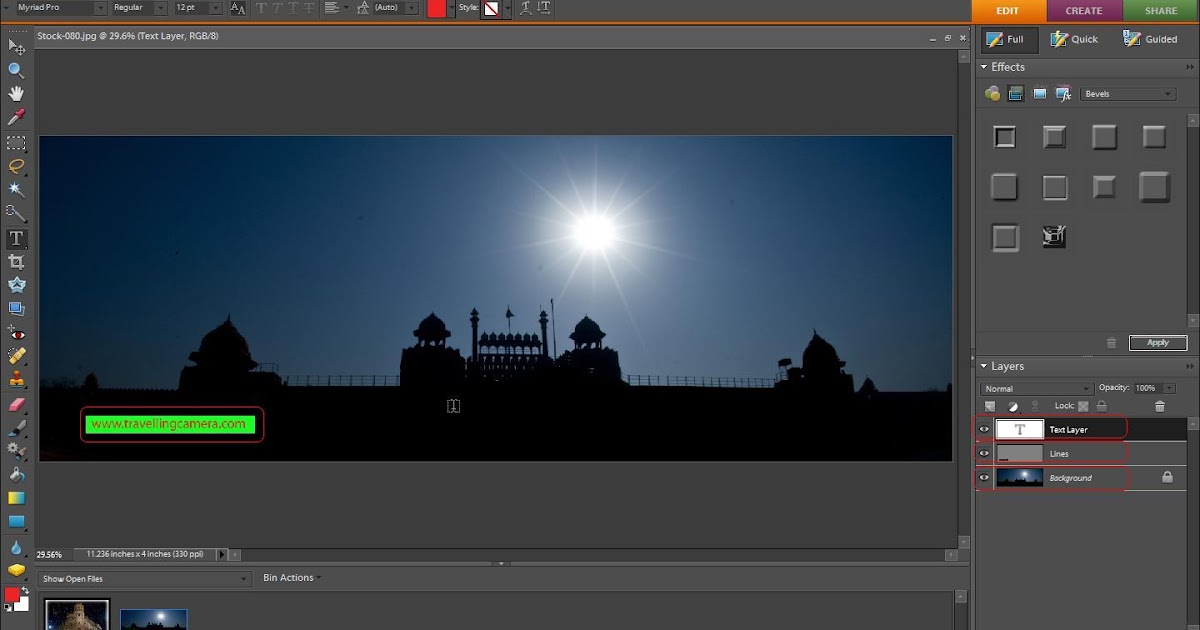The height and width of the screenshot is (630, 1200).
Task: Open the CREATE menu
Action: tap(1084, 11)
